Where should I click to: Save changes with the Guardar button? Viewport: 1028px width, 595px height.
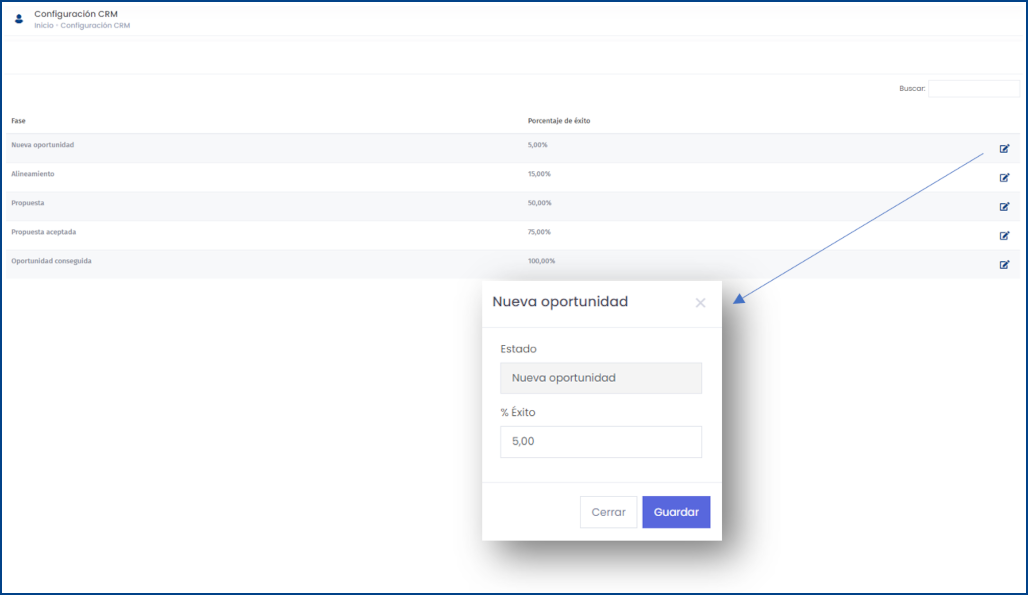click(676, 512)
